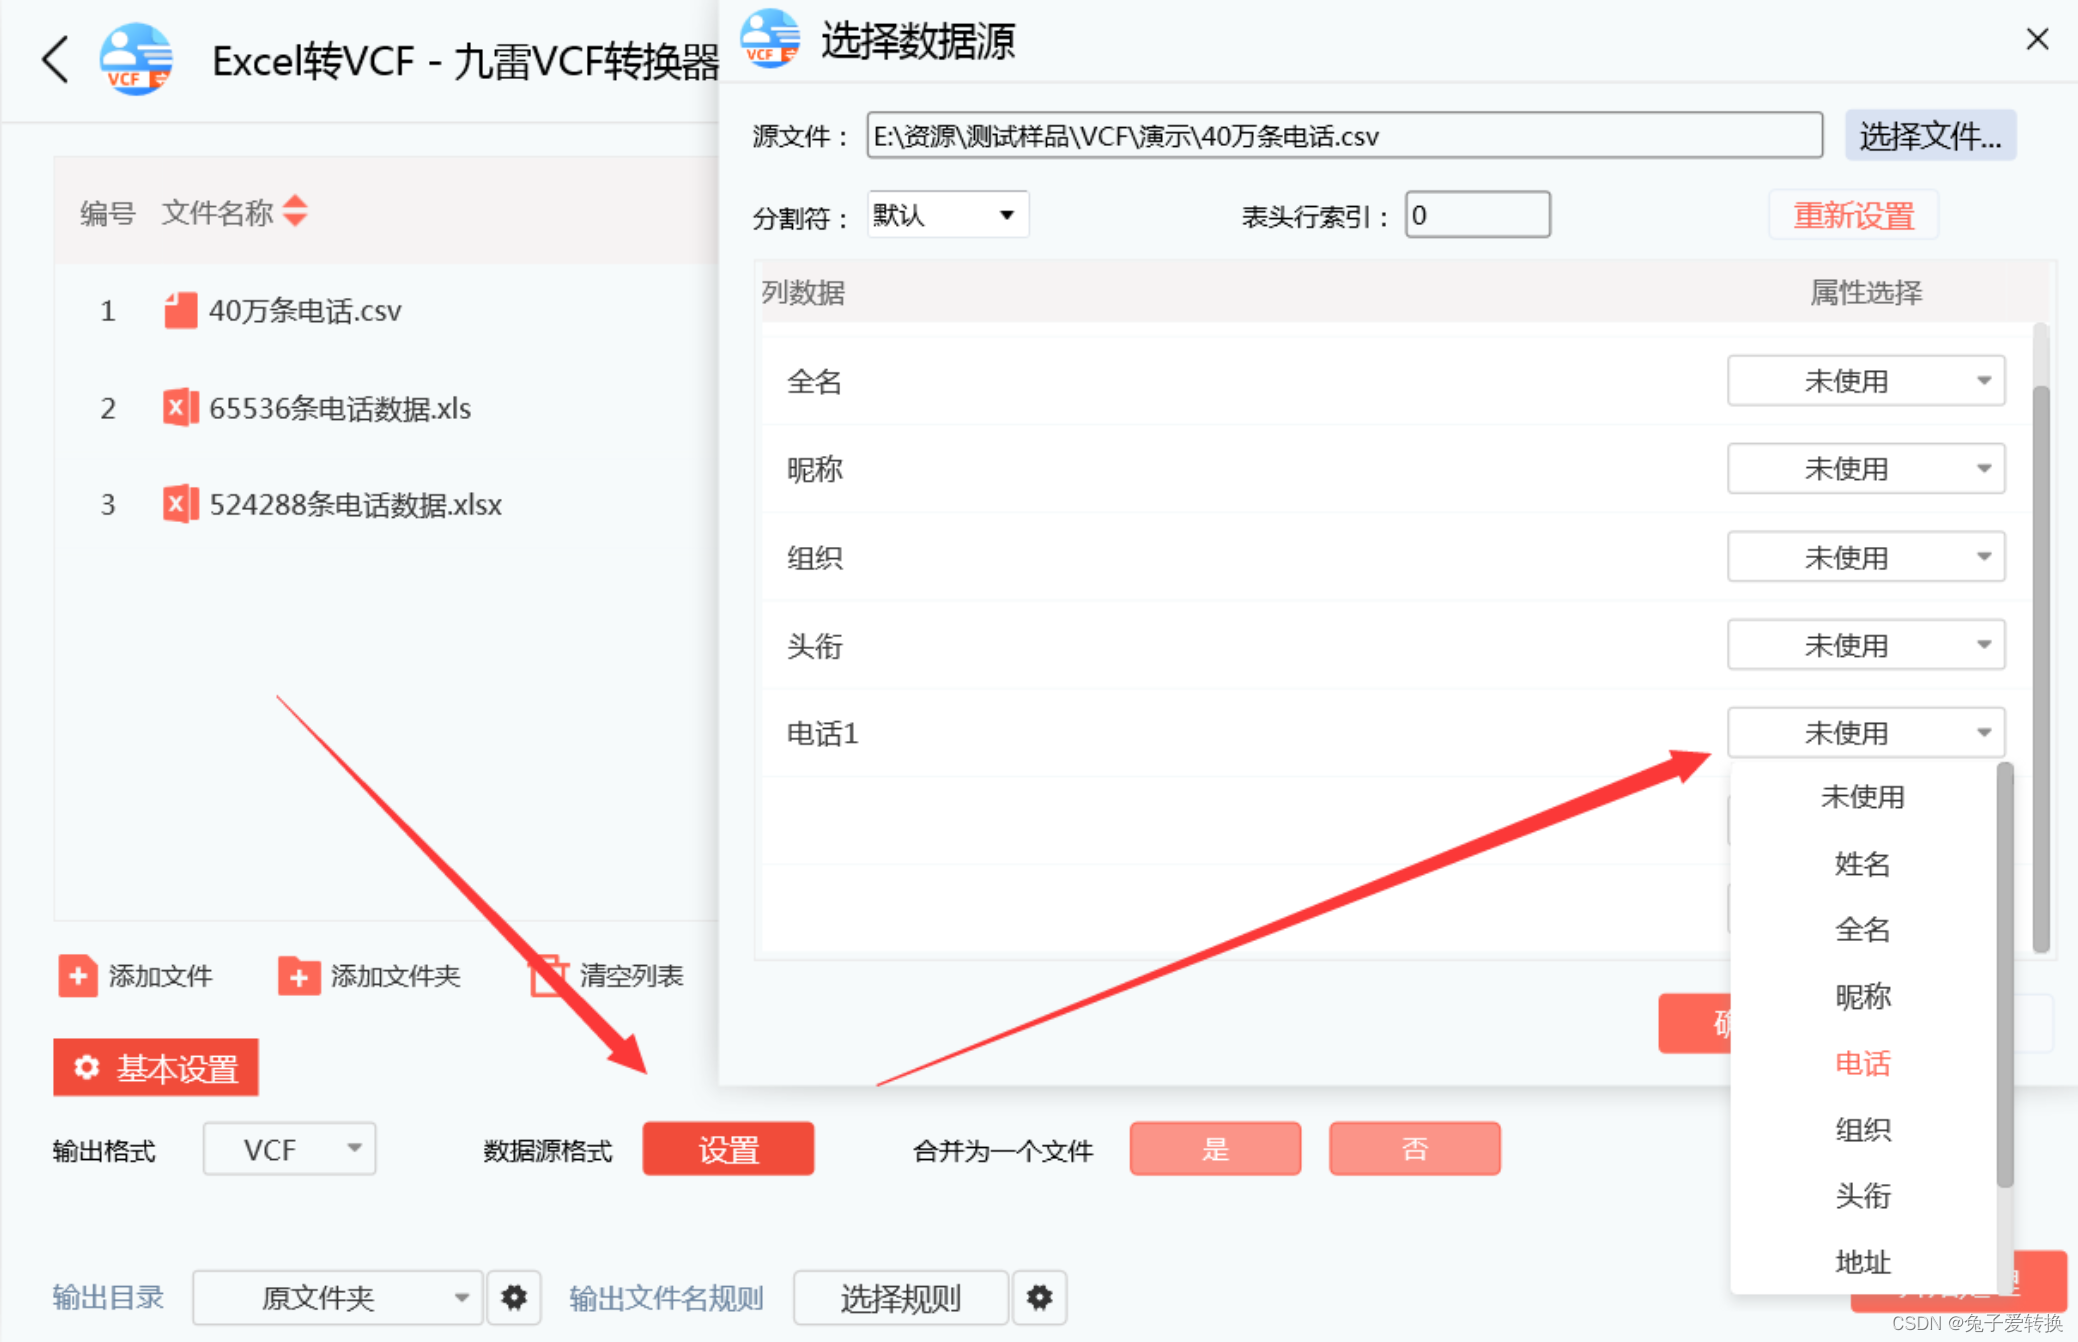Viewport: 2078px width, 1342px height.
Task: Click the sort arrows beside 文件名称
Action: 295,211
